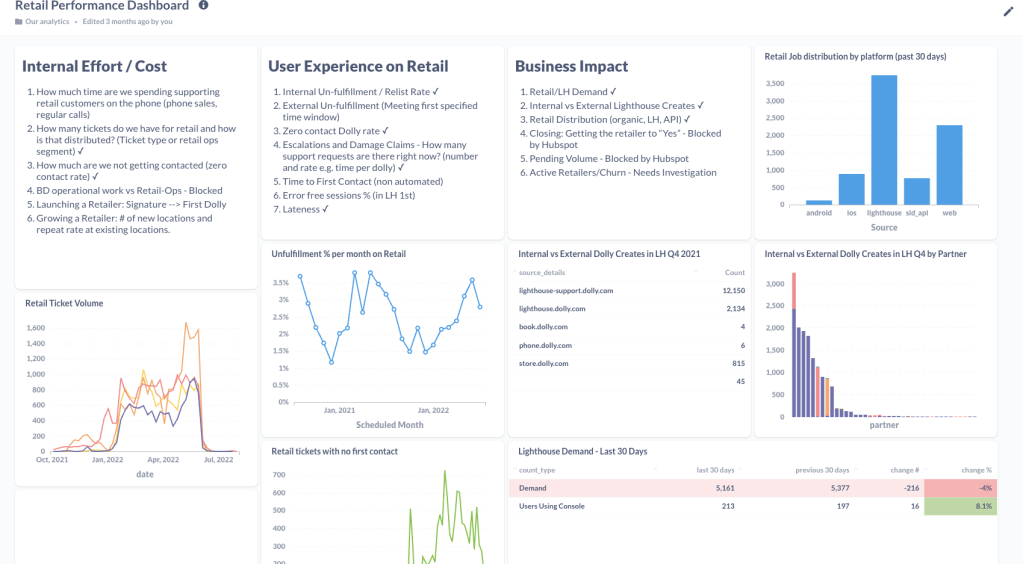Open Retail tickets with no first contact
Image resolution: width=1023 pixels, height=564 pixels.
pyautogui.click(x=334, y=451)
